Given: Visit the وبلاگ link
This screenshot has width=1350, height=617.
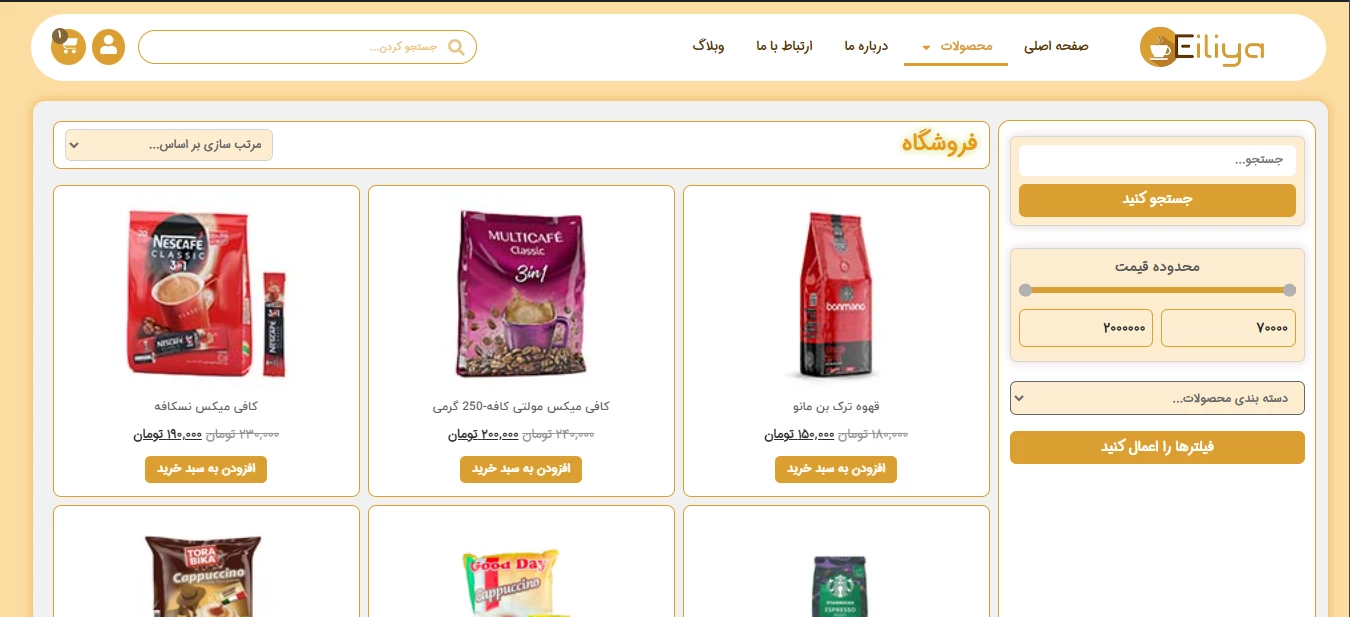Looking at the screenshot, I should (708, 46).
